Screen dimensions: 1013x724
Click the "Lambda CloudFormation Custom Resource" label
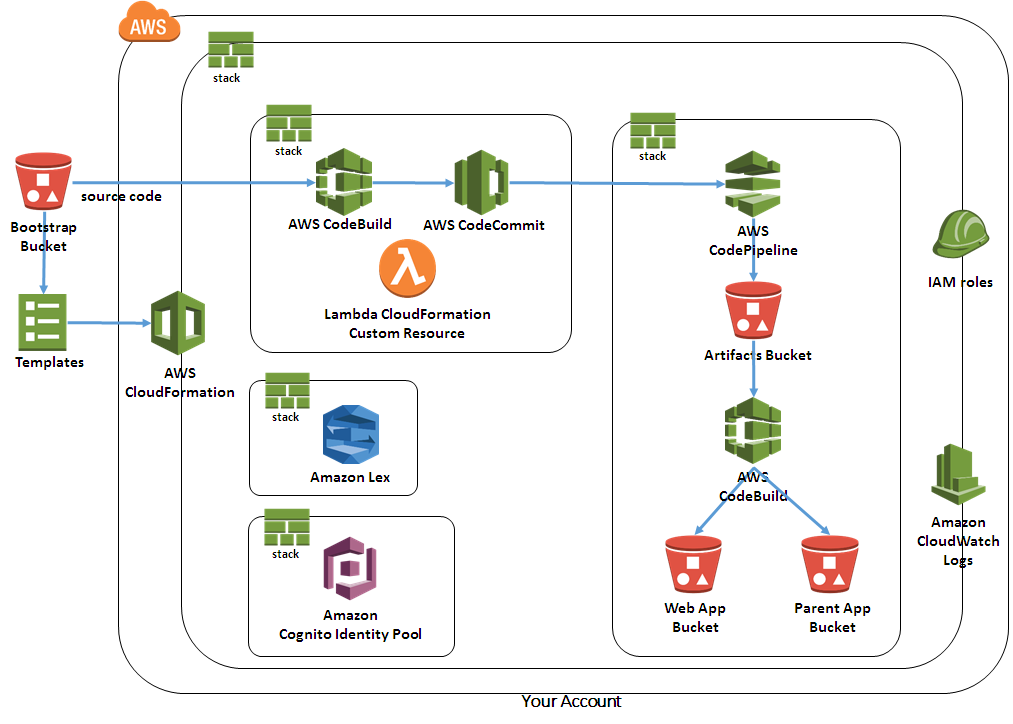click(407, 324)
